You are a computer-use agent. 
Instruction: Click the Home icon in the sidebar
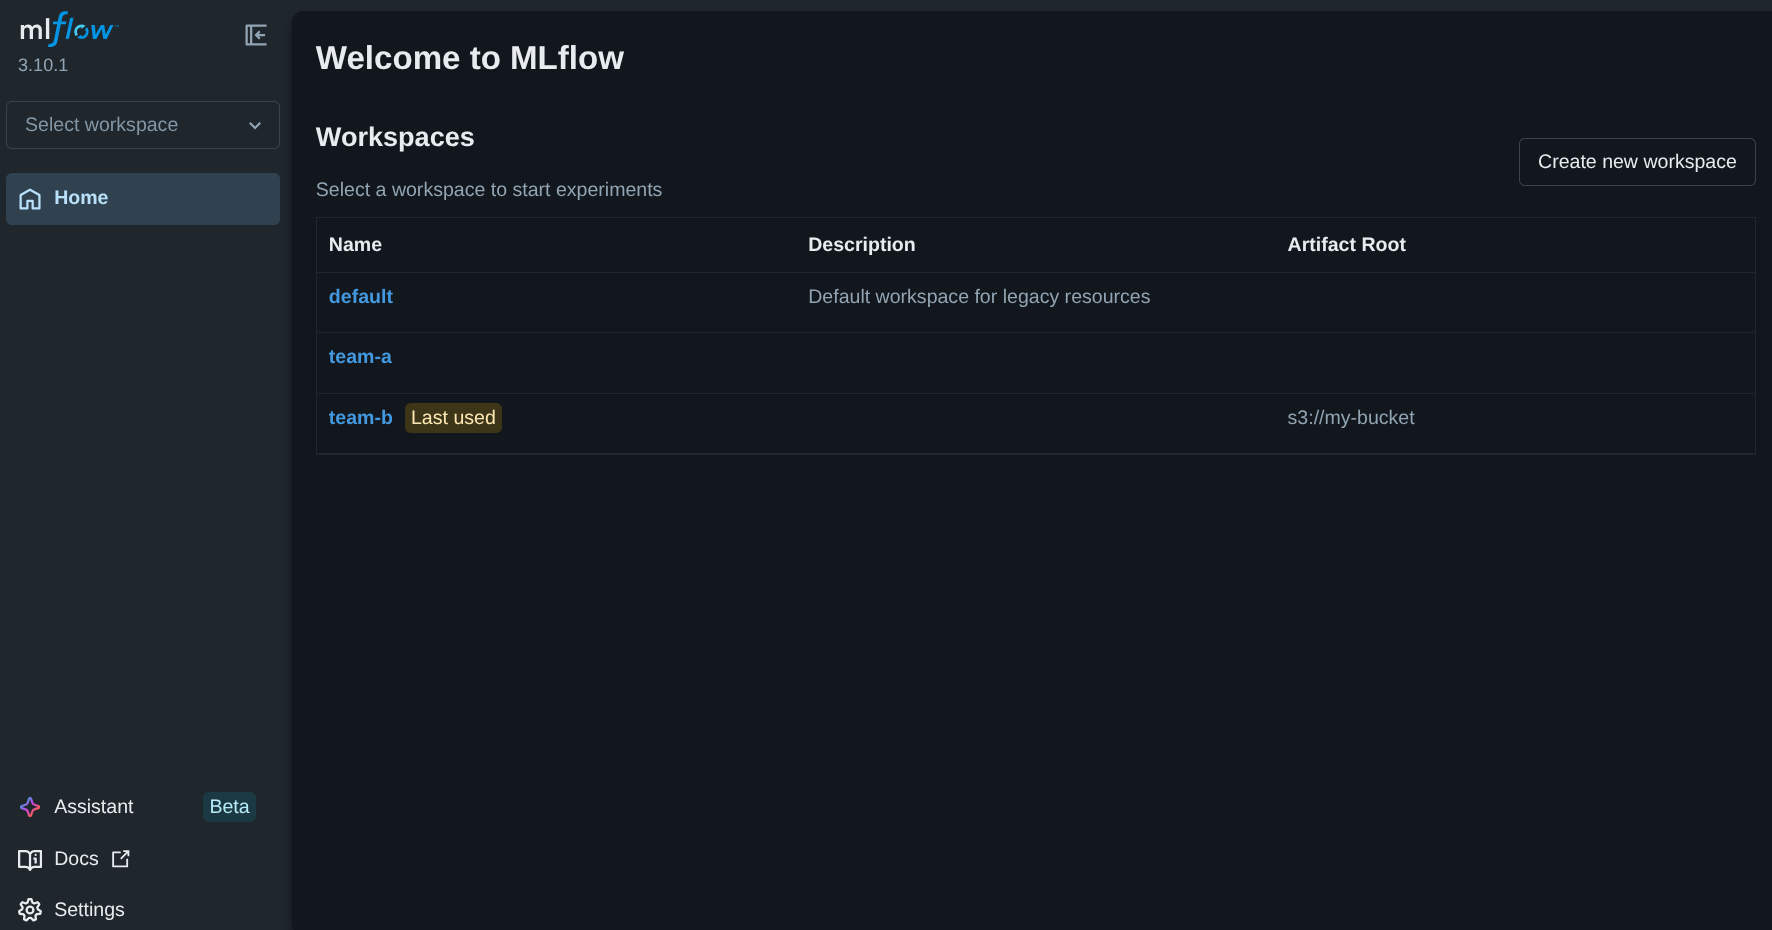(30, 198)
